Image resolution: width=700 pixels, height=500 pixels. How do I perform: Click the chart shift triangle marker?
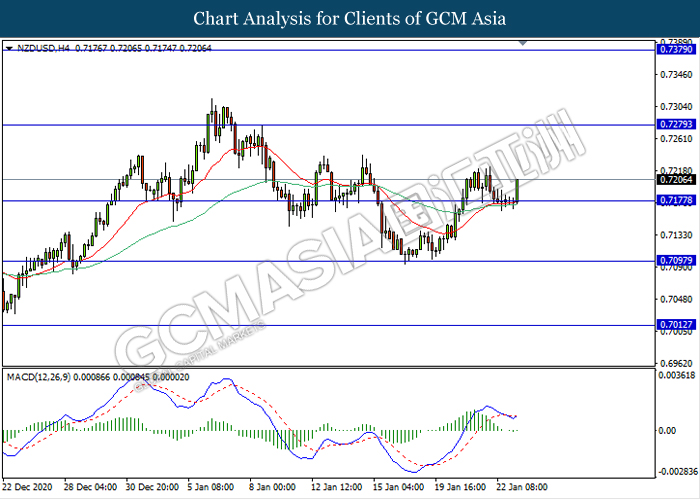(x=523, y=43)
